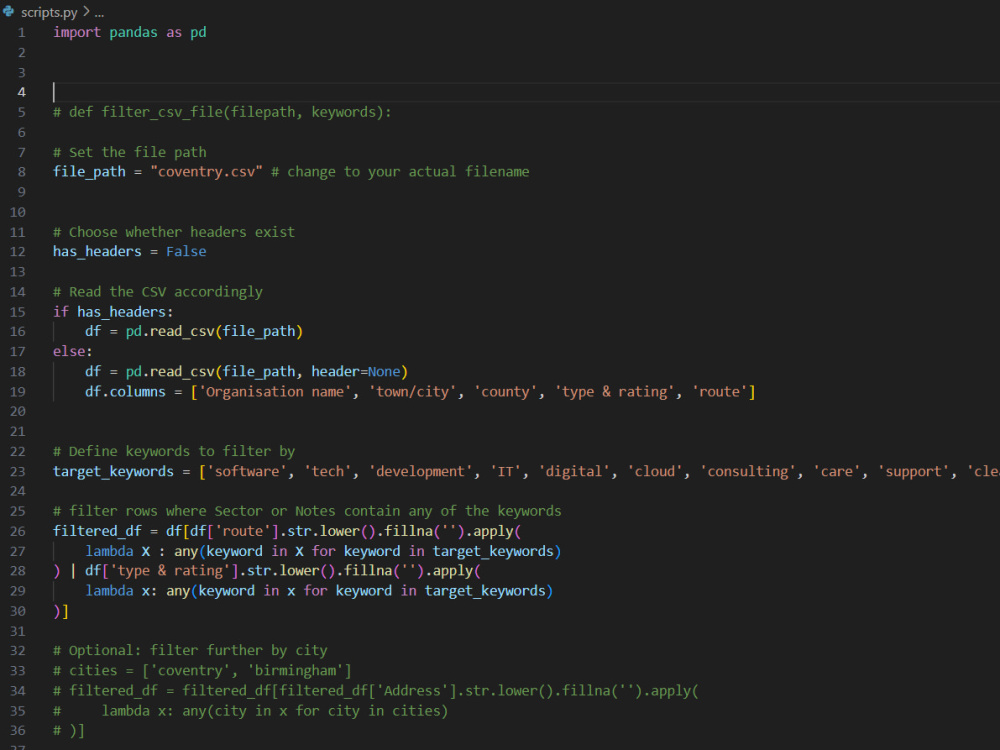Click 'read_csv' call on line 16
Image resolution: width=1000 pixels, height=750 pixels.
(182, 332)
